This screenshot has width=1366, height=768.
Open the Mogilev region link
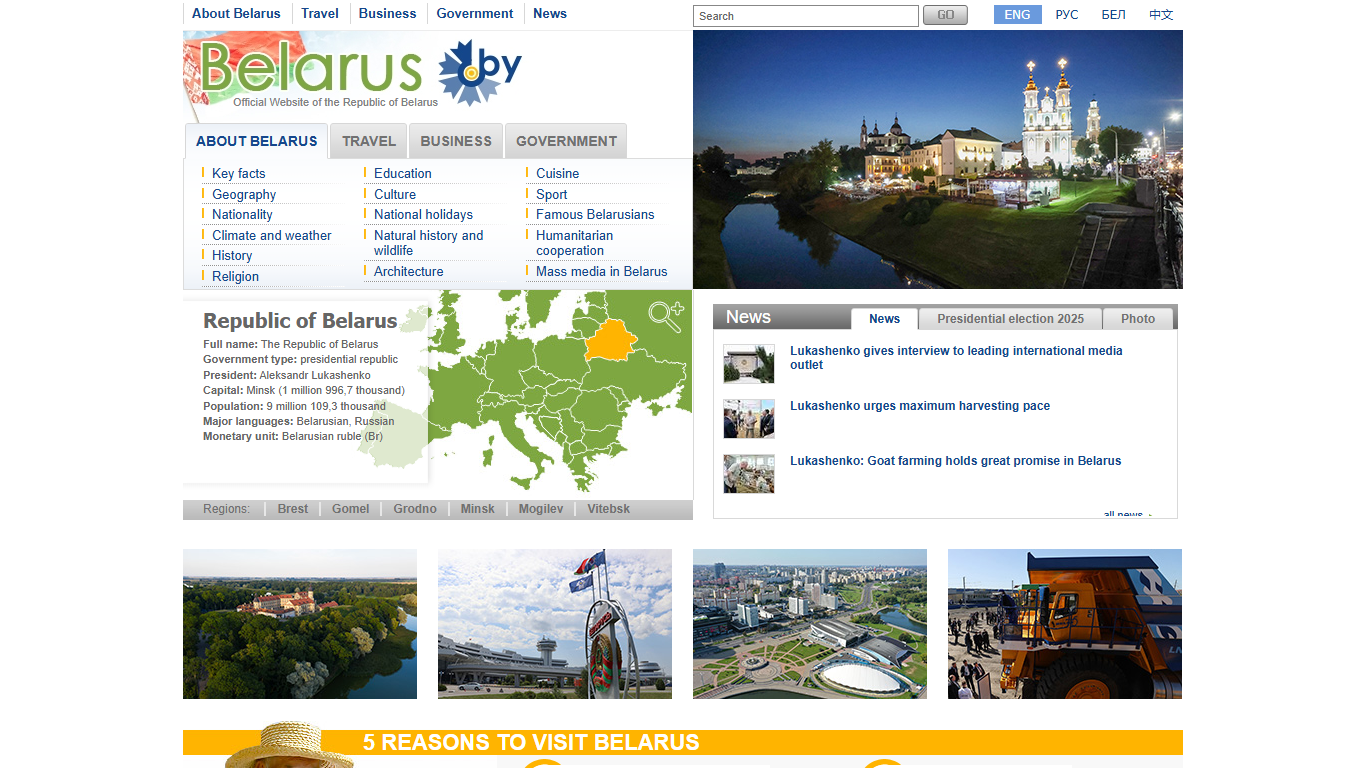click(541, 509)
